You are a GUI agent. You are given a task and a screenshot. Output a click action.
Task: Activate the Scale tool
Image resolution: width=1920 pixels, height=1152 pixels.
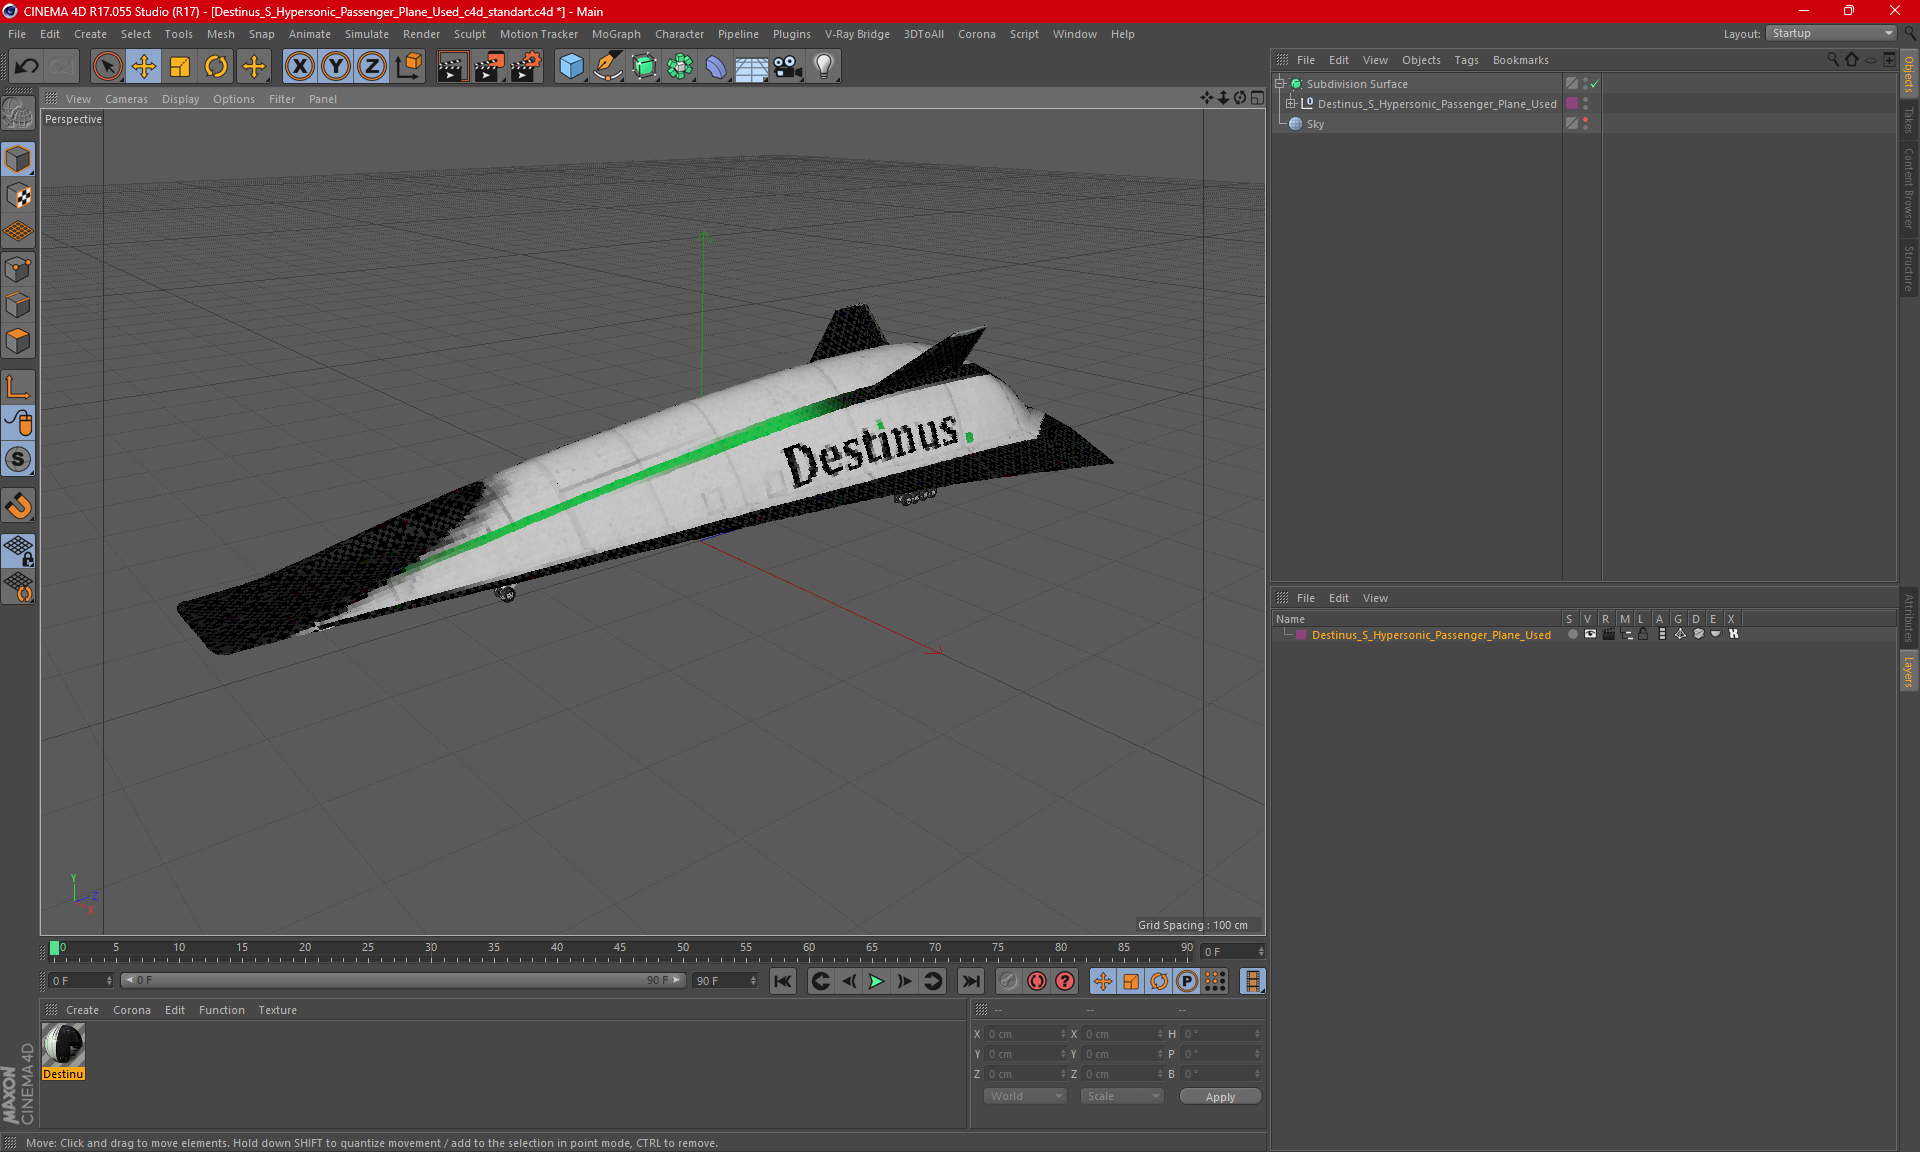(x=180, y=67)
